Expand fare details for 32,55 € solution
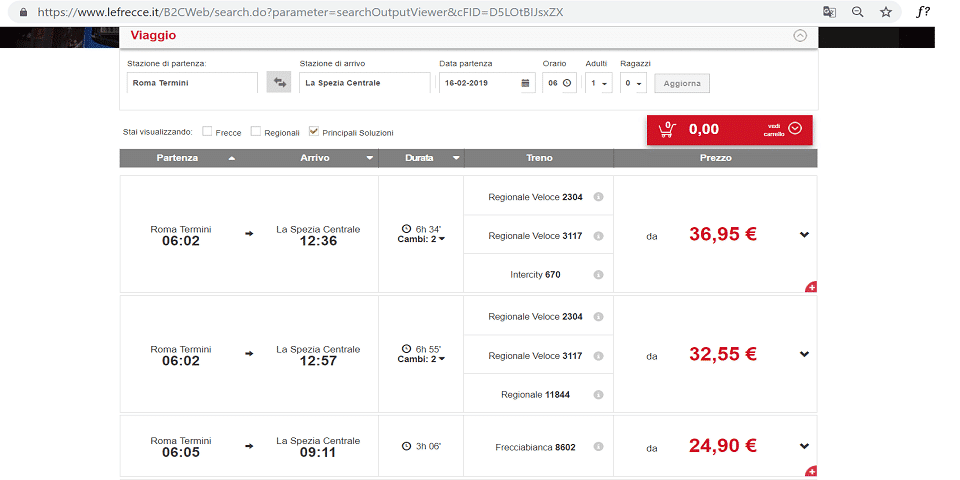 (x=804, y=354)
